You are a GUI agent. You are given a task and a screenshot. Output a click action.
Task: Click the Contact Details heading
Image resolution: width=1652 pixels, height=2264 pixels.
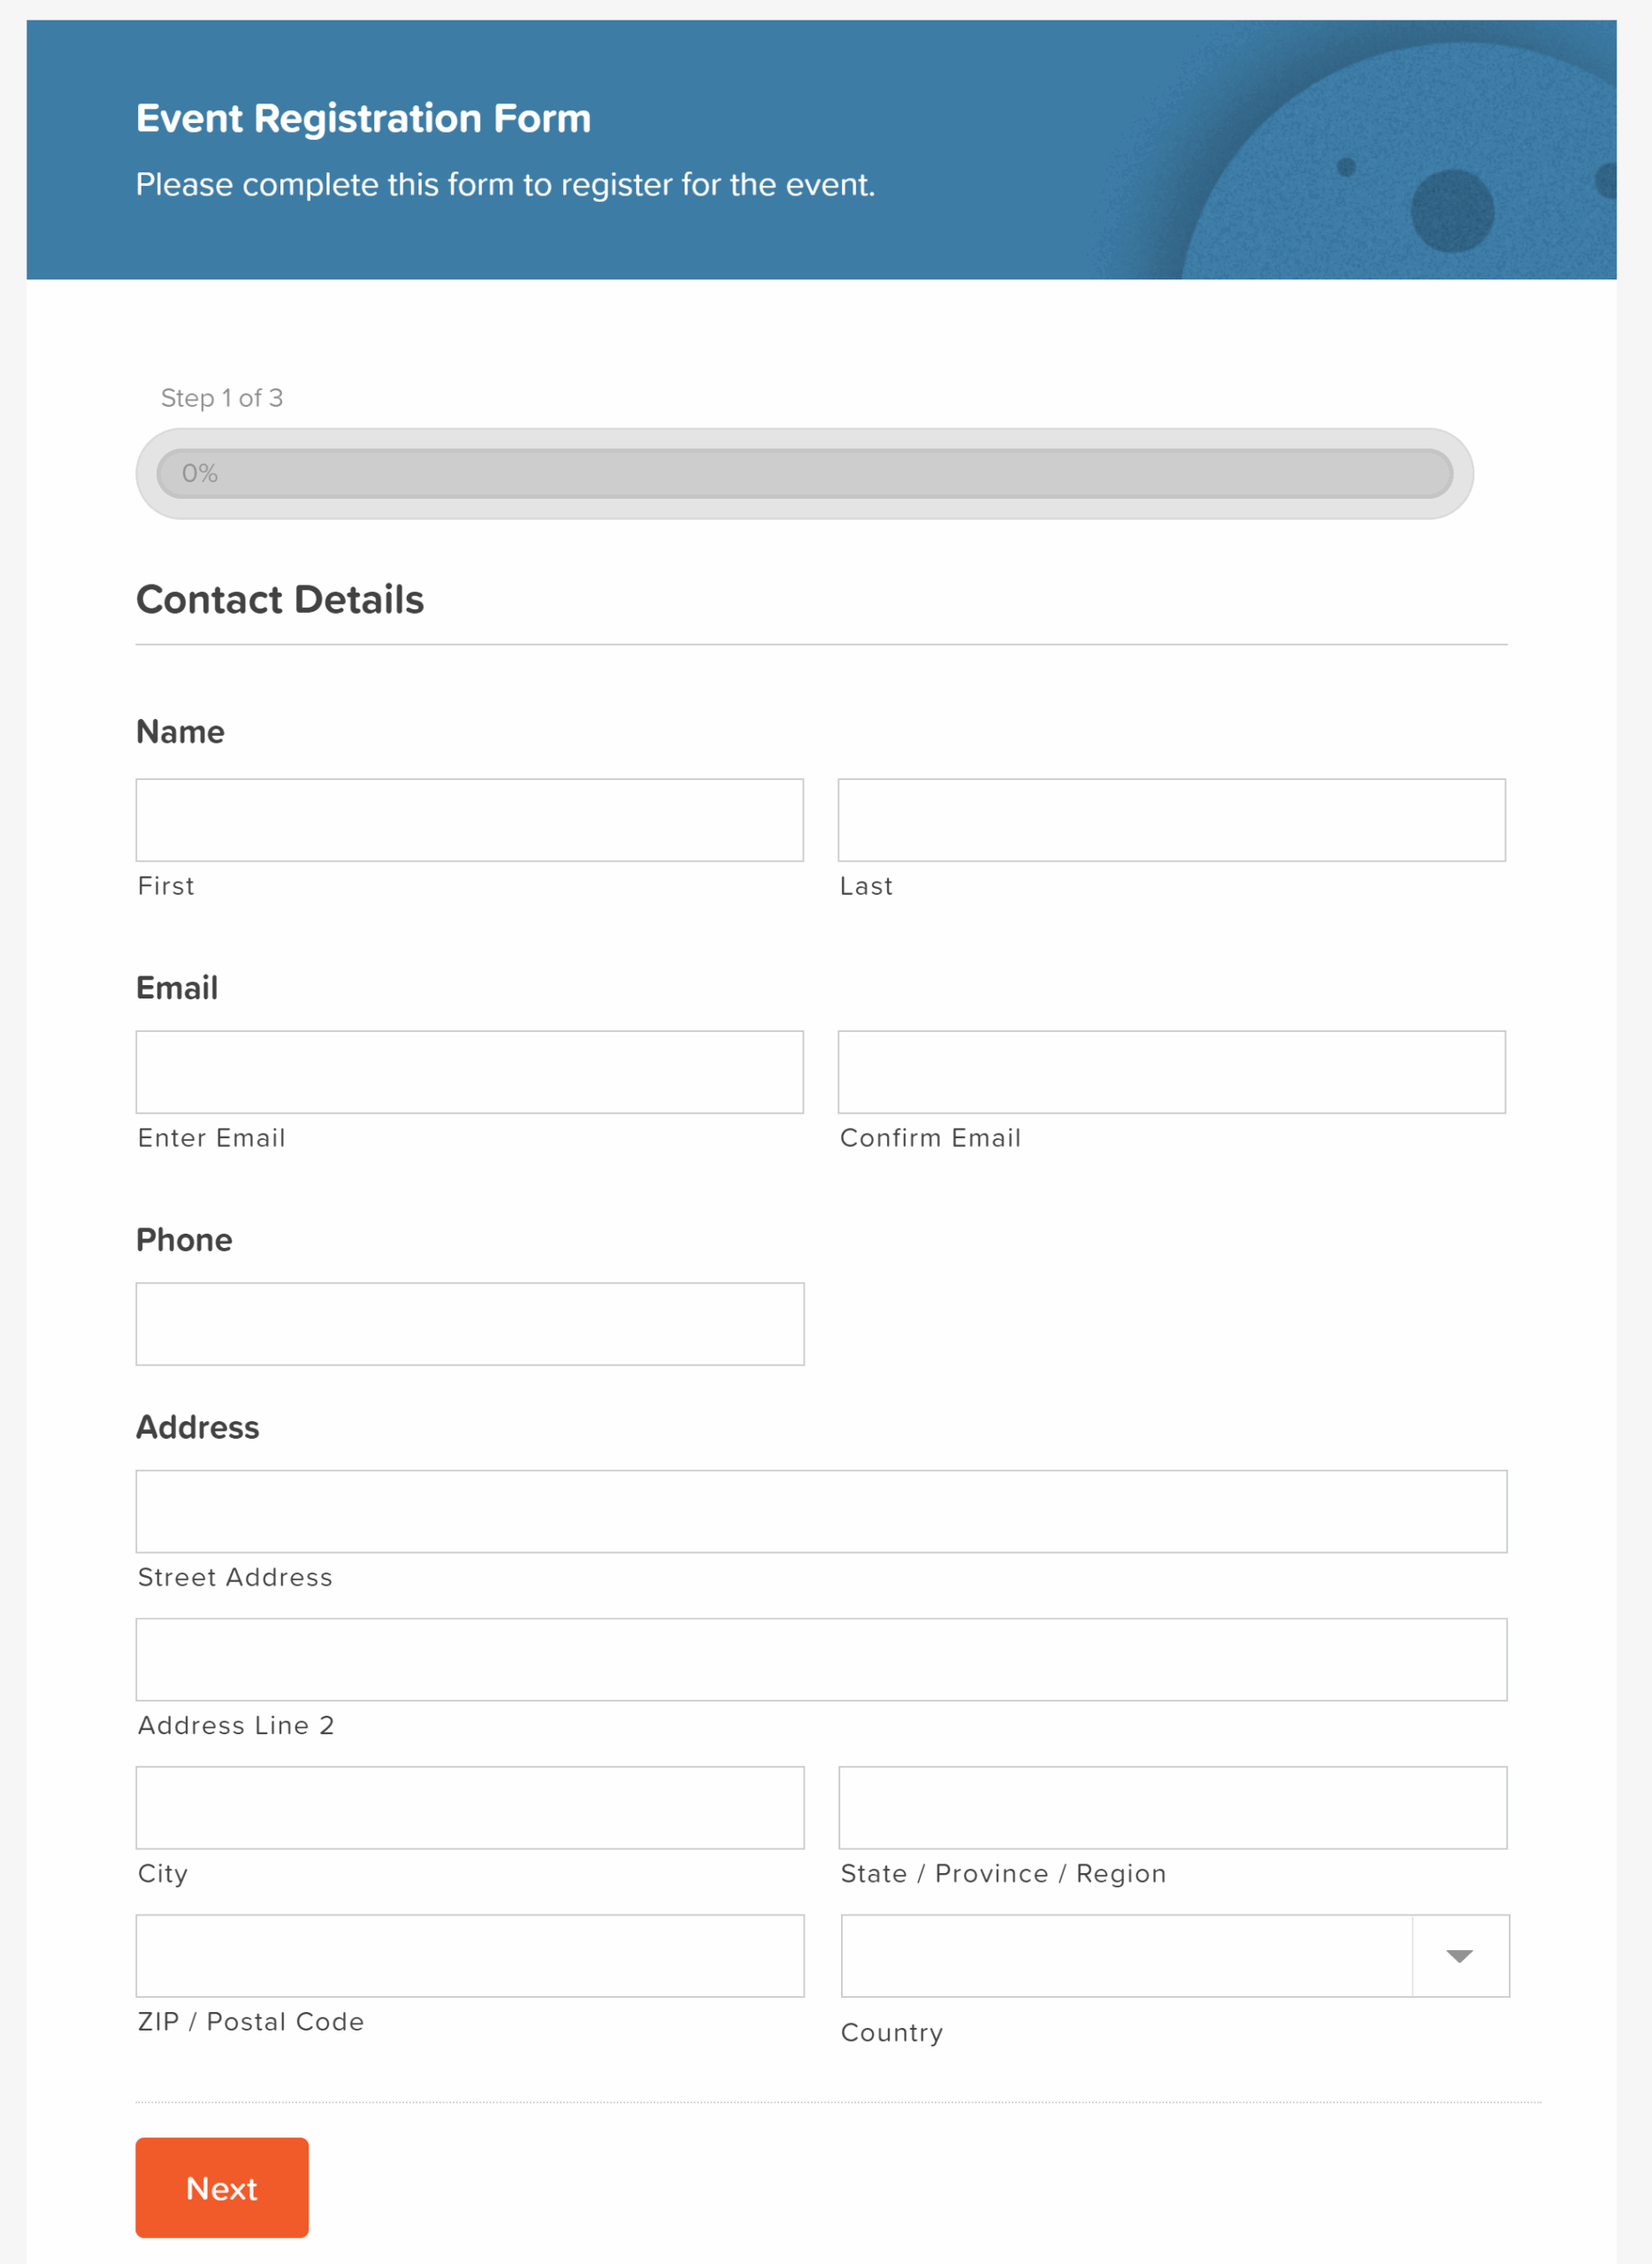pyautogui.click(x=280, y=599)
